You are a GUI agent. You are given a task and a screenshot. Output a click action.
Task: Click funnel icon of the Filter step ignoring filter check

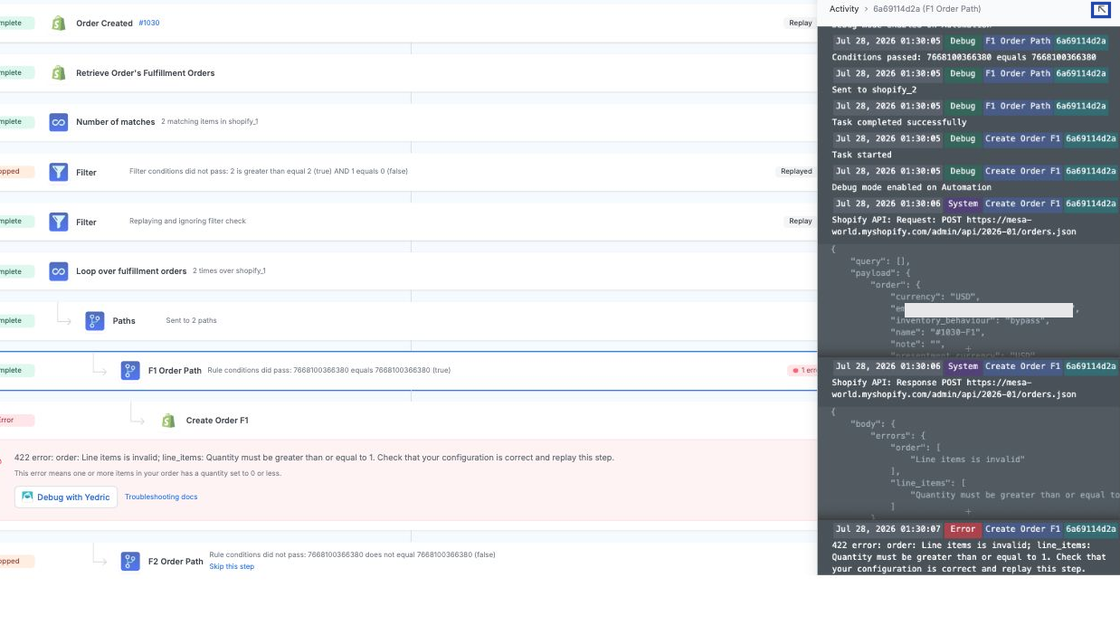tap(59, 221)
